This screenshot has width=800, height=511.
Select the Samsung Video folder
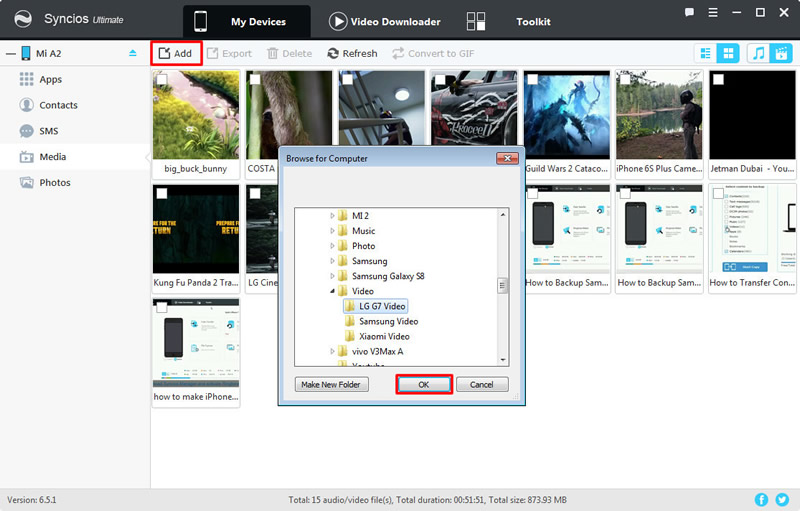[x=382, y=321]
